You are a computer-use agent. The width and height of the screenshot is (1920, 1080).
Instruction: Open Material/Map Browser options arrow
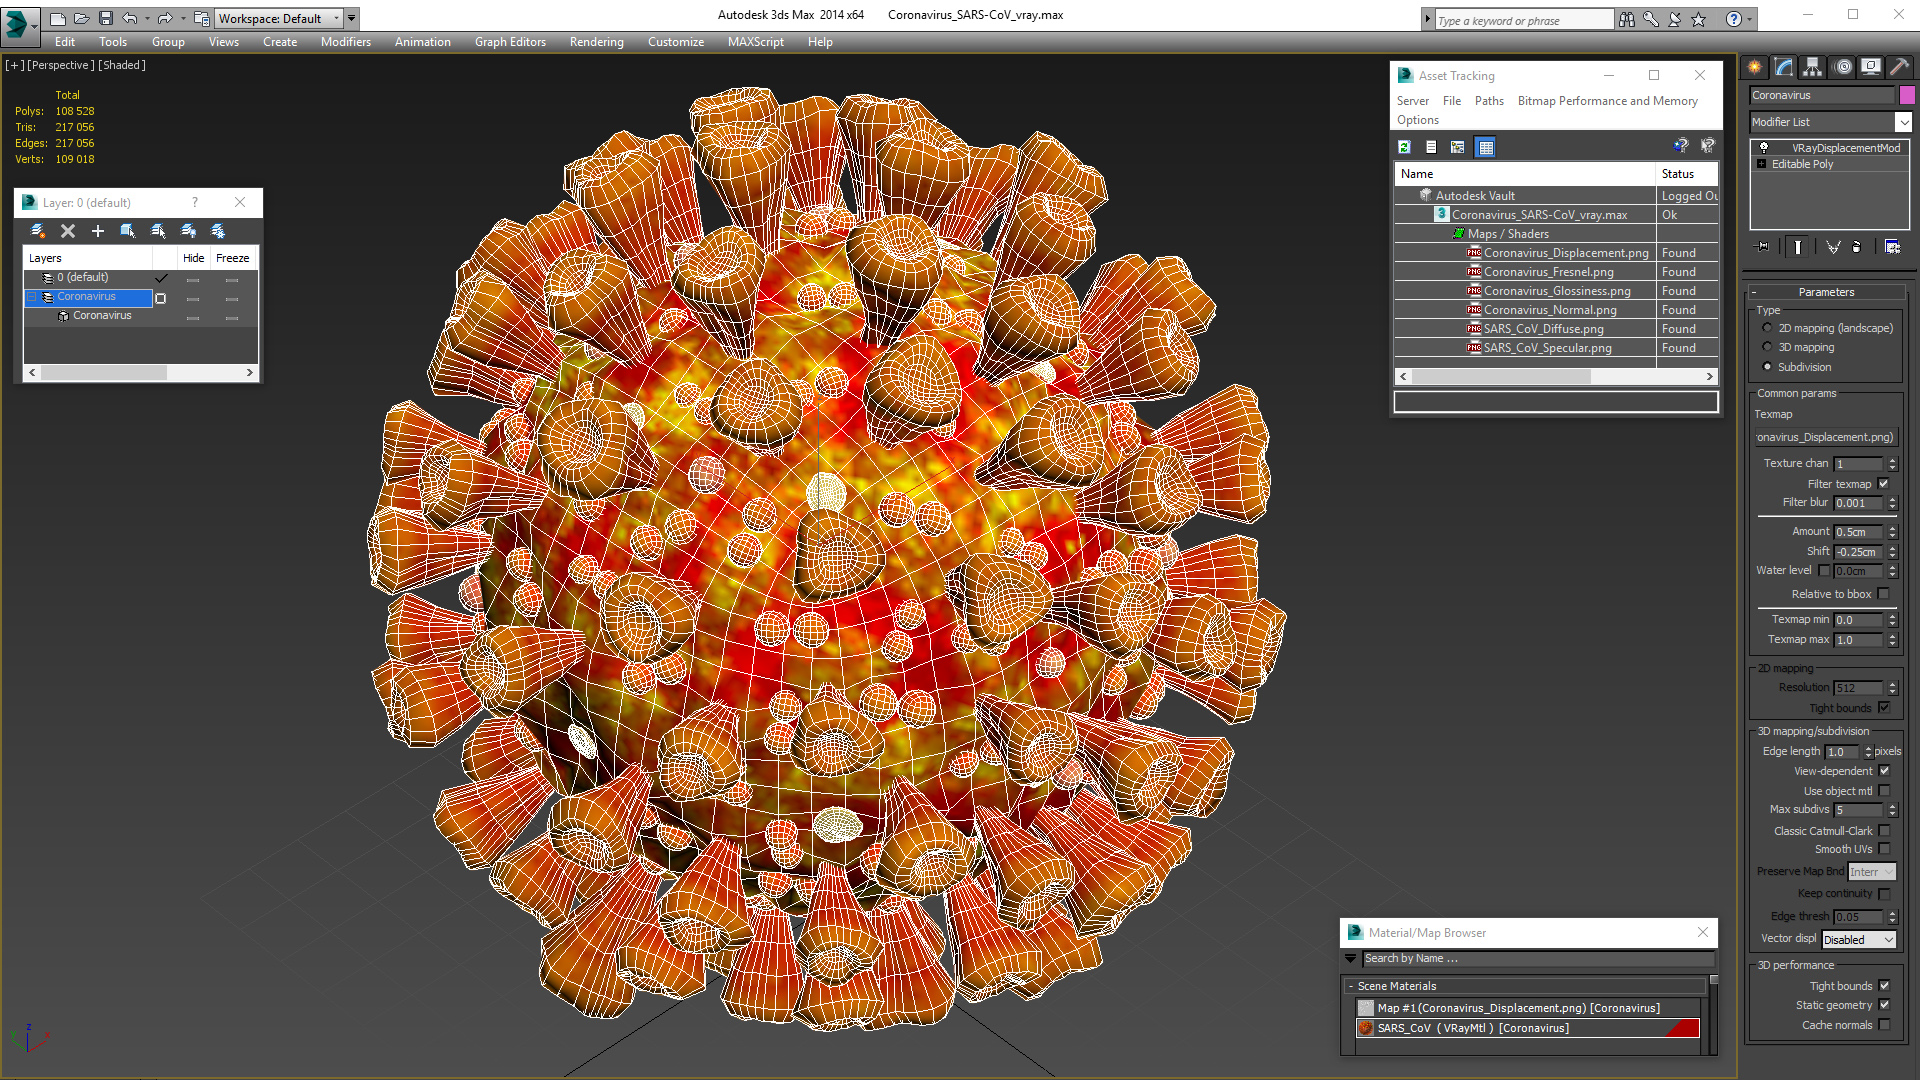1351,959
